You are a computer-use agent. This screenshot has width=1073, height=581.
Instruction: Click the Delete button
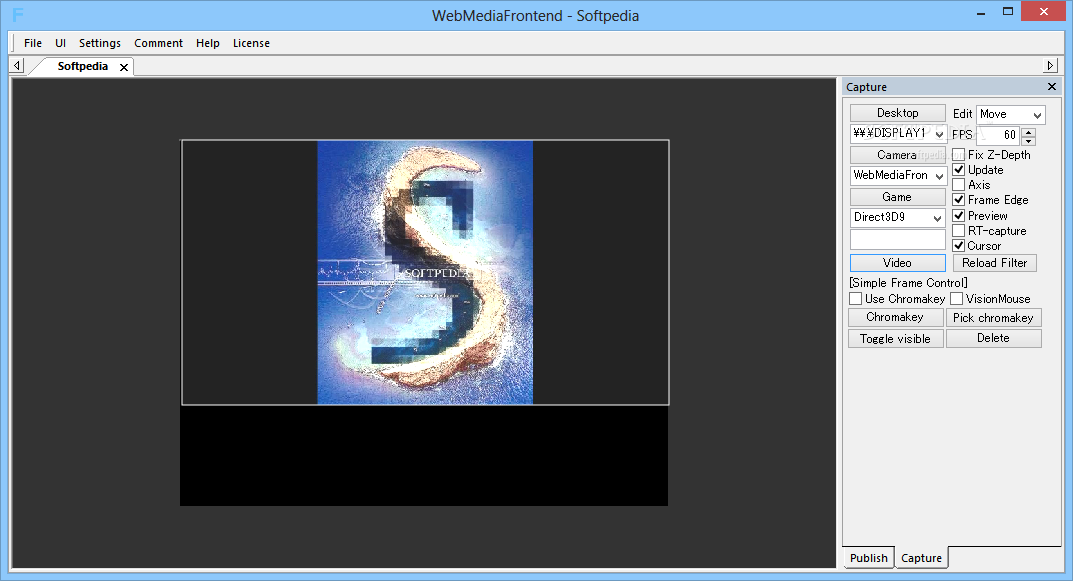[994, 338]
